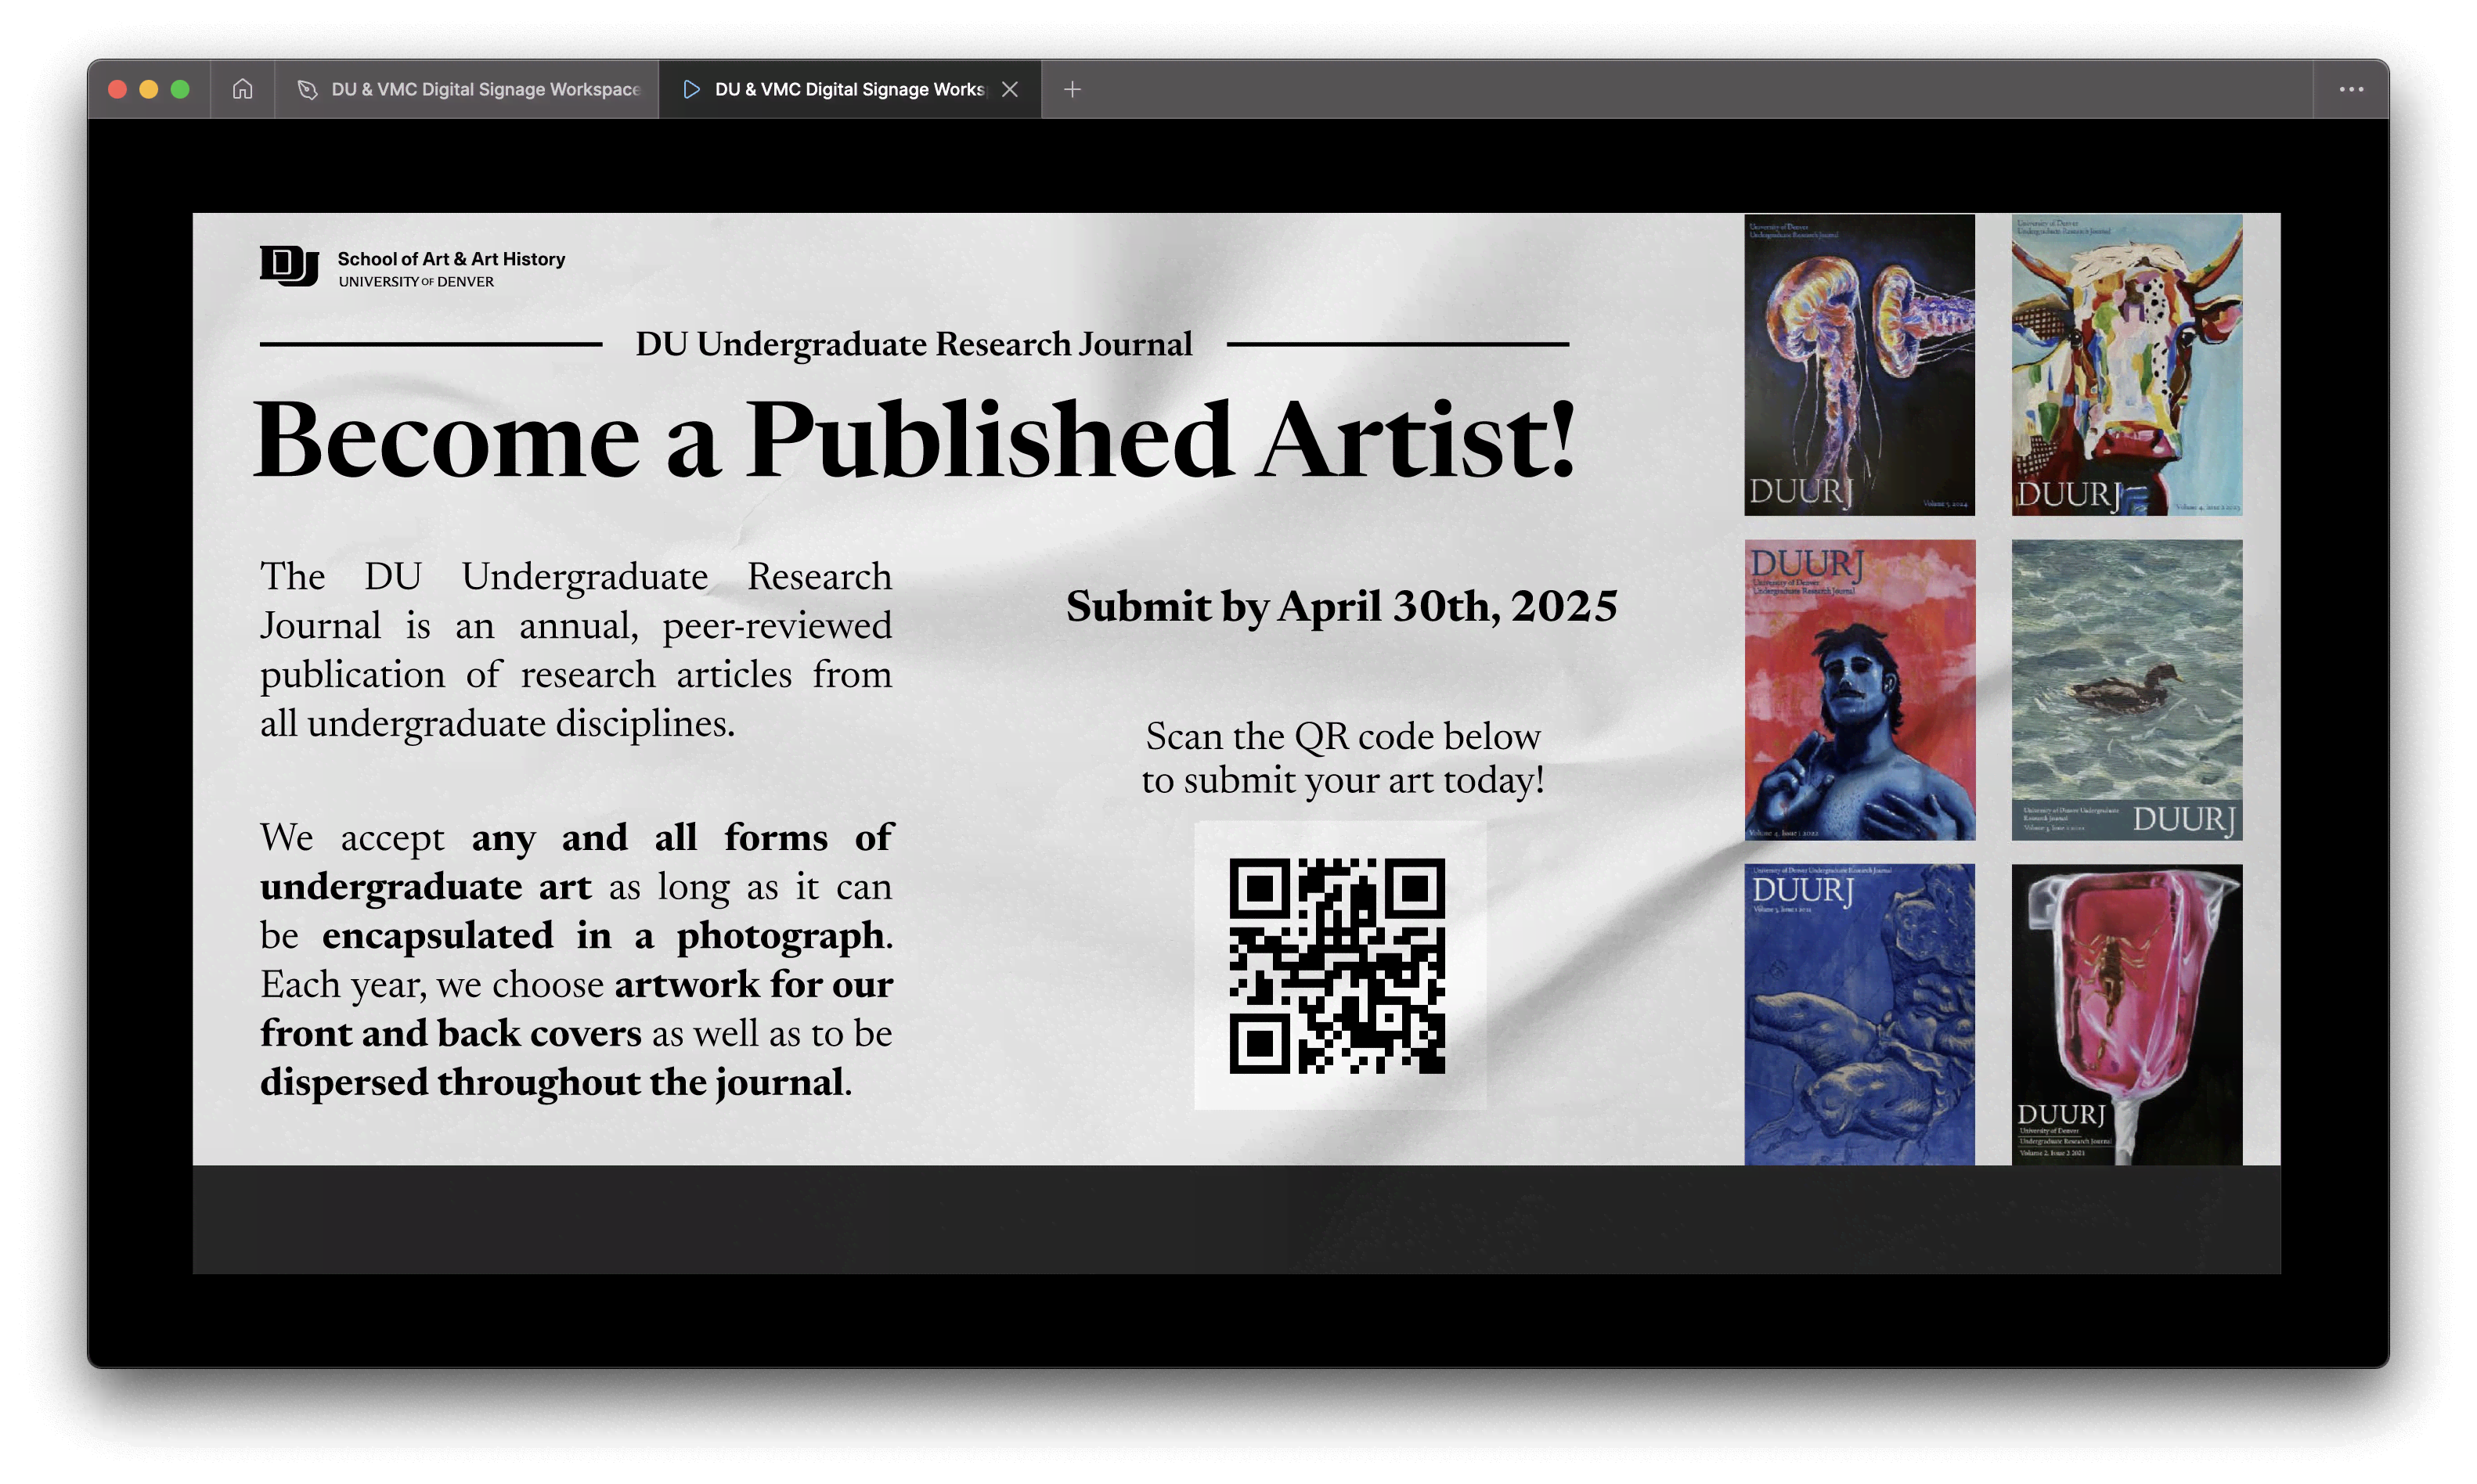Go to the Home icon tab
This screenshot has height=1484, width=2477.
pyautogui.click(x=242, y=89)
